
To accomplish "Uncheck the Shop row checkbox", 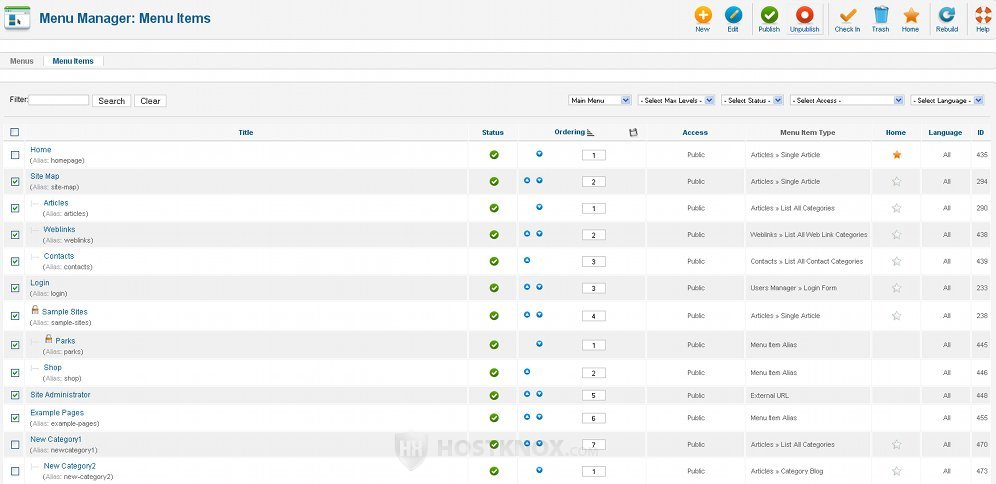I will pos(15,373).
